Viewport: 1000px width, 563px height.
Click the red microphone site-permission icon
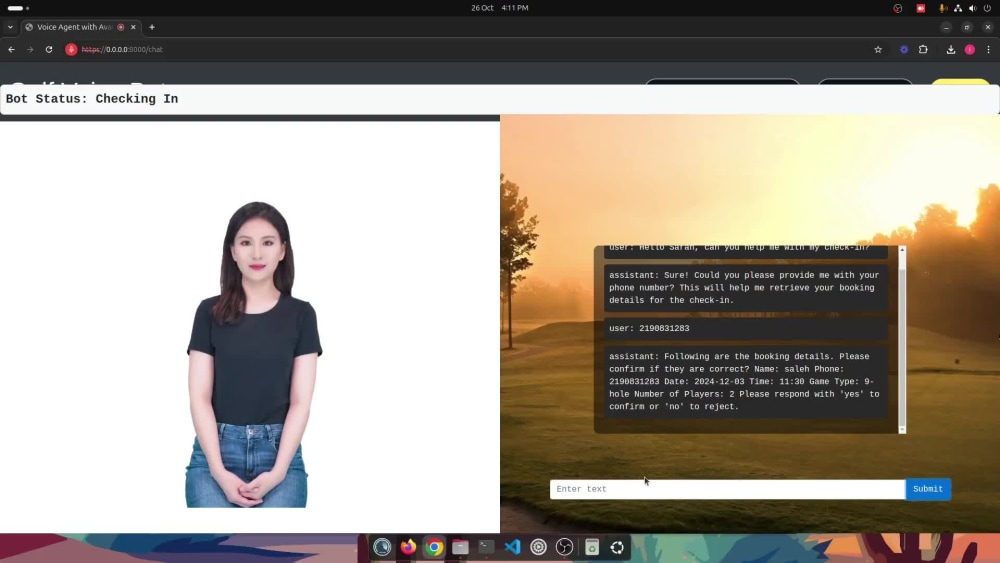pyautogui.click(x=71, y=49)
